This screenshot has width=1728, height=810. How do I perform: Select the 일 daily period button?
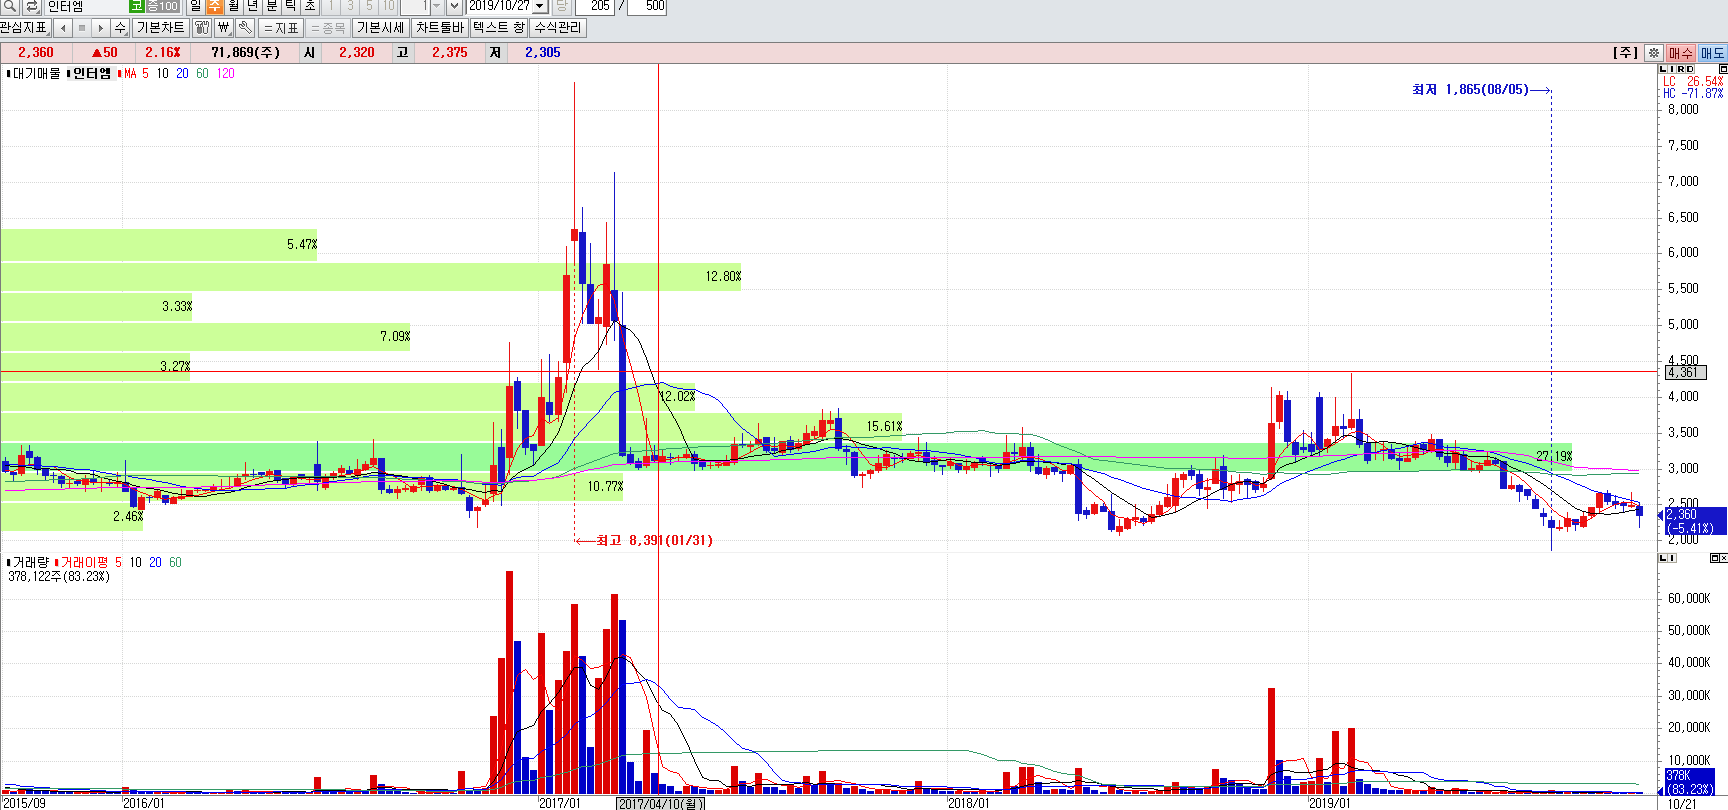(195, 6)
